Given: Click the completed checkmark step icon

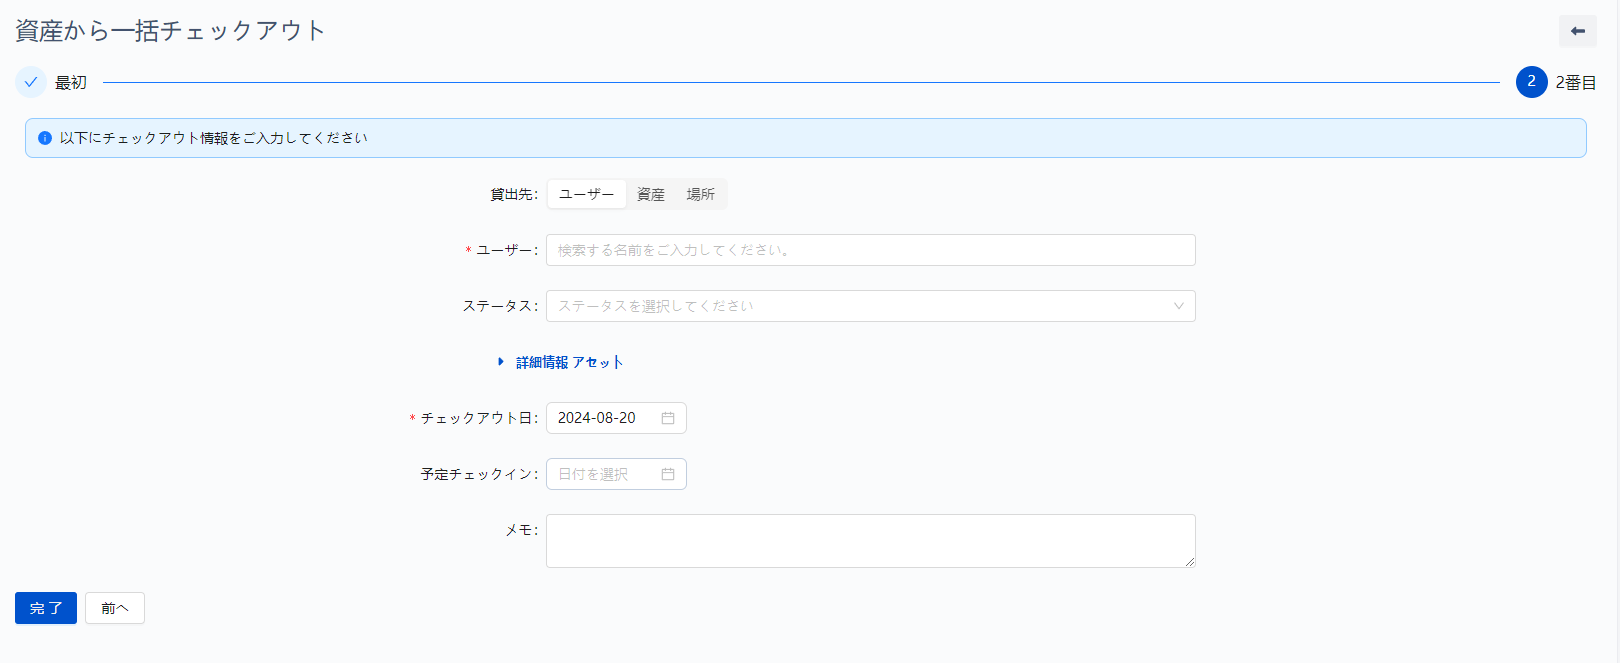Looking at the screenshot, I should 31,82.
